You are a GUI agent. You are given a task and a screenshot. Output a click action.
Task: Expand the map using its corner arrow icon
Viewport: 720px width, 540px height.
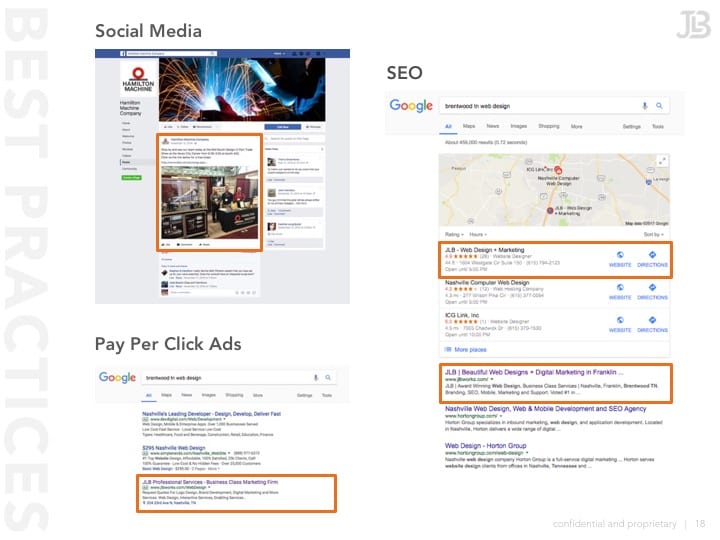(662, 161)
